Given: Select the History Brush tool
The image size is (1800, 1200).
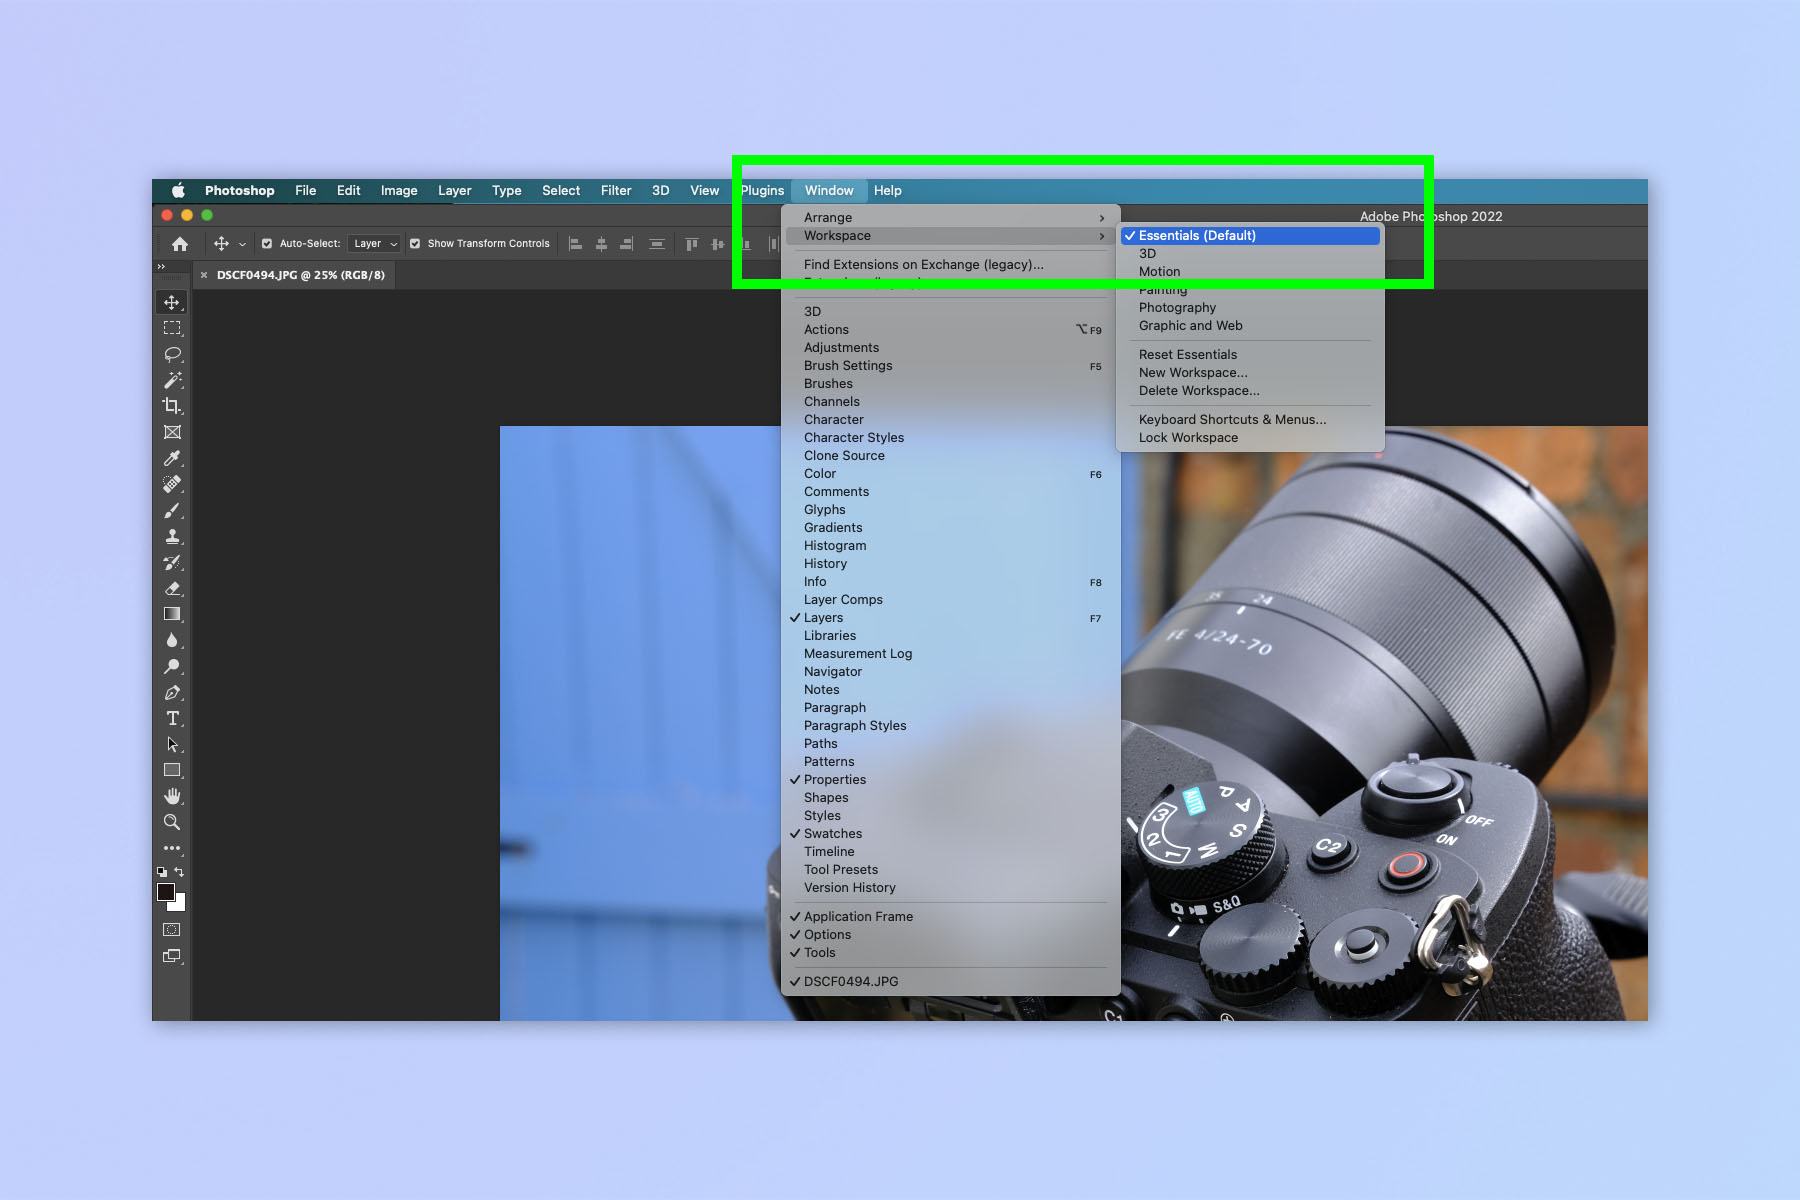Looking at the screenshot, I should click(172, 562).
